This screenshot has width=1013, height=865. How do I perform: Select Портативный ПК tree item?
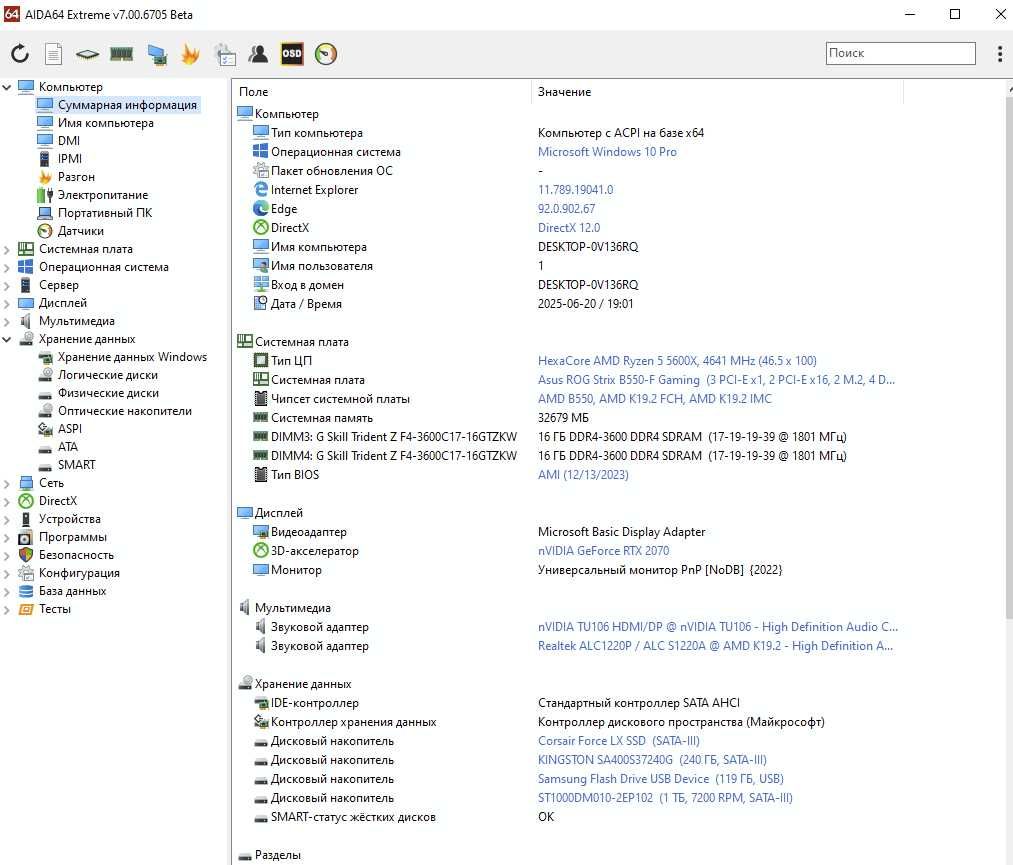105,213
